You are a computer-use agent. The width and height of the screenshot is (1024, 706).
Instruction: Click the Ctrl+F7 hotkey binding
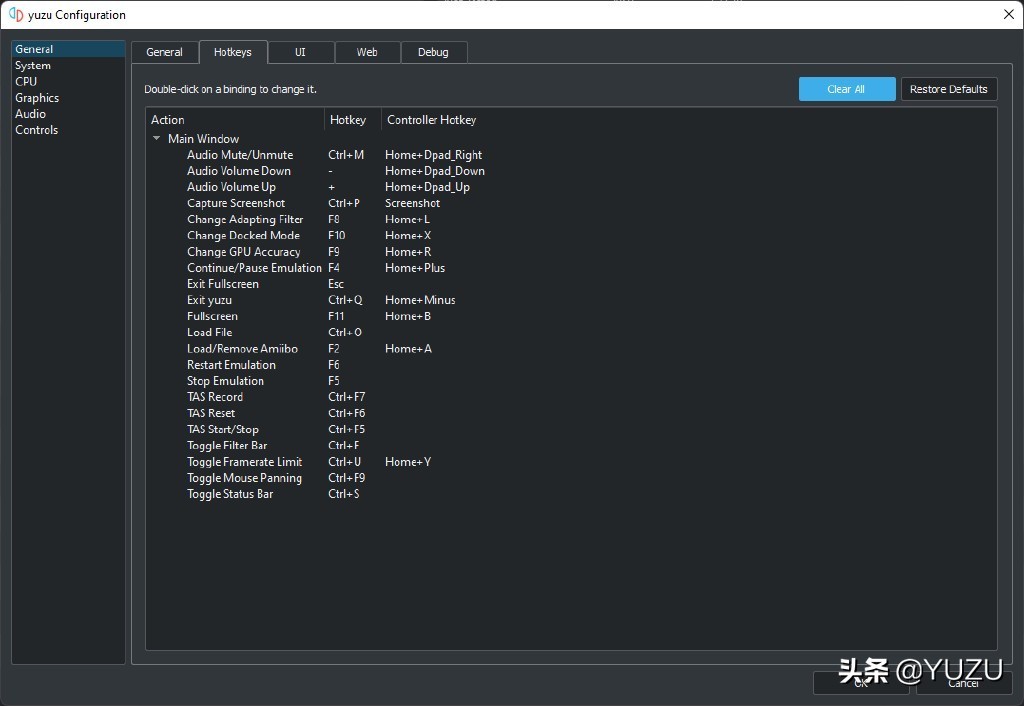tap(347, 397)
